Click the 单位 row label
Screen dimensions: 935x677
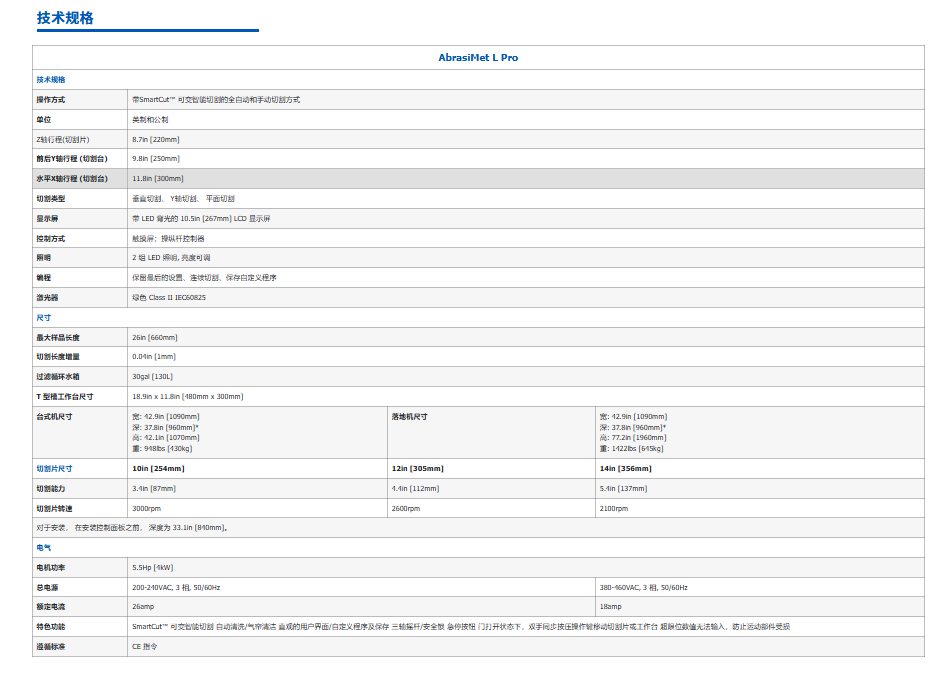44,120
